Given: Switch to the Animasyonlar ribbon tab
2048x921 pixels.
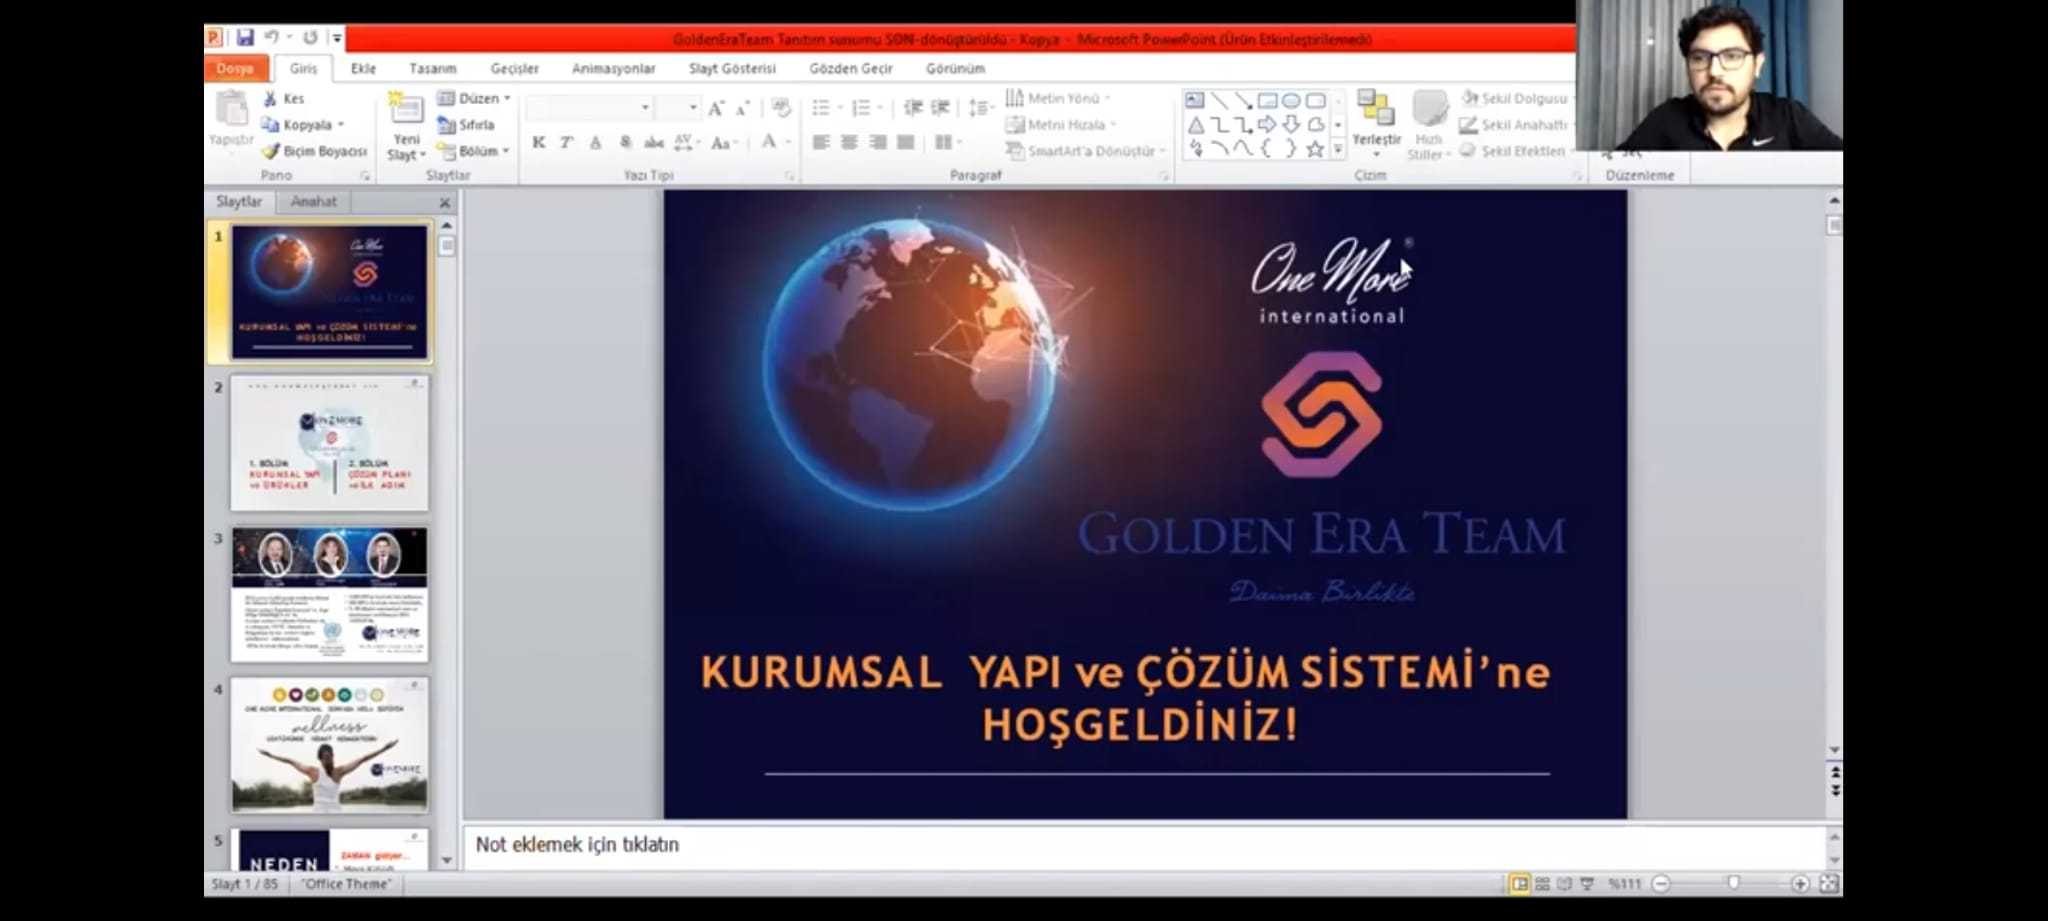Looking at the screenshot, I should pyautogui.click(x=614, y=68).
